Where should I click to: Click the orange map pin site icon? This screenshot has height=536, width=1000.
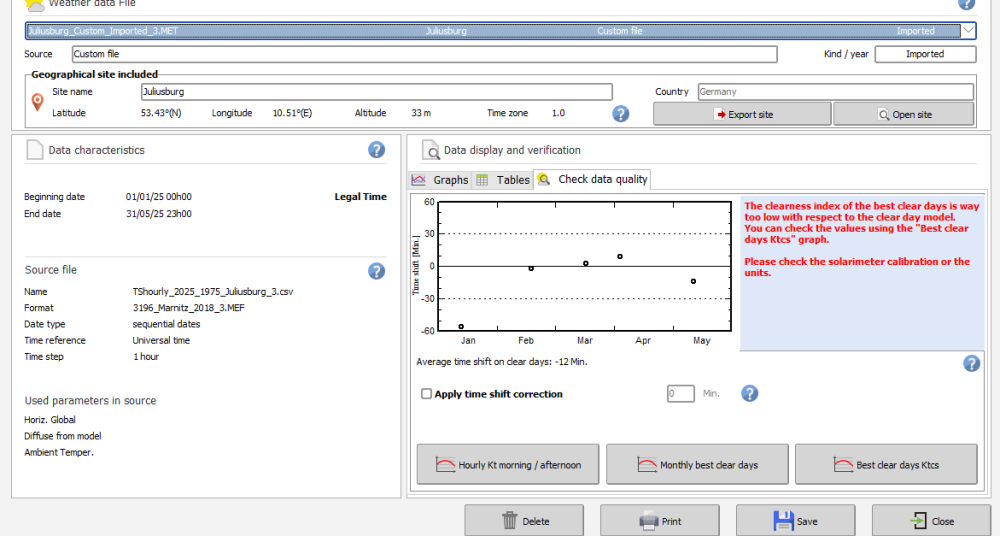click(38, 102)
